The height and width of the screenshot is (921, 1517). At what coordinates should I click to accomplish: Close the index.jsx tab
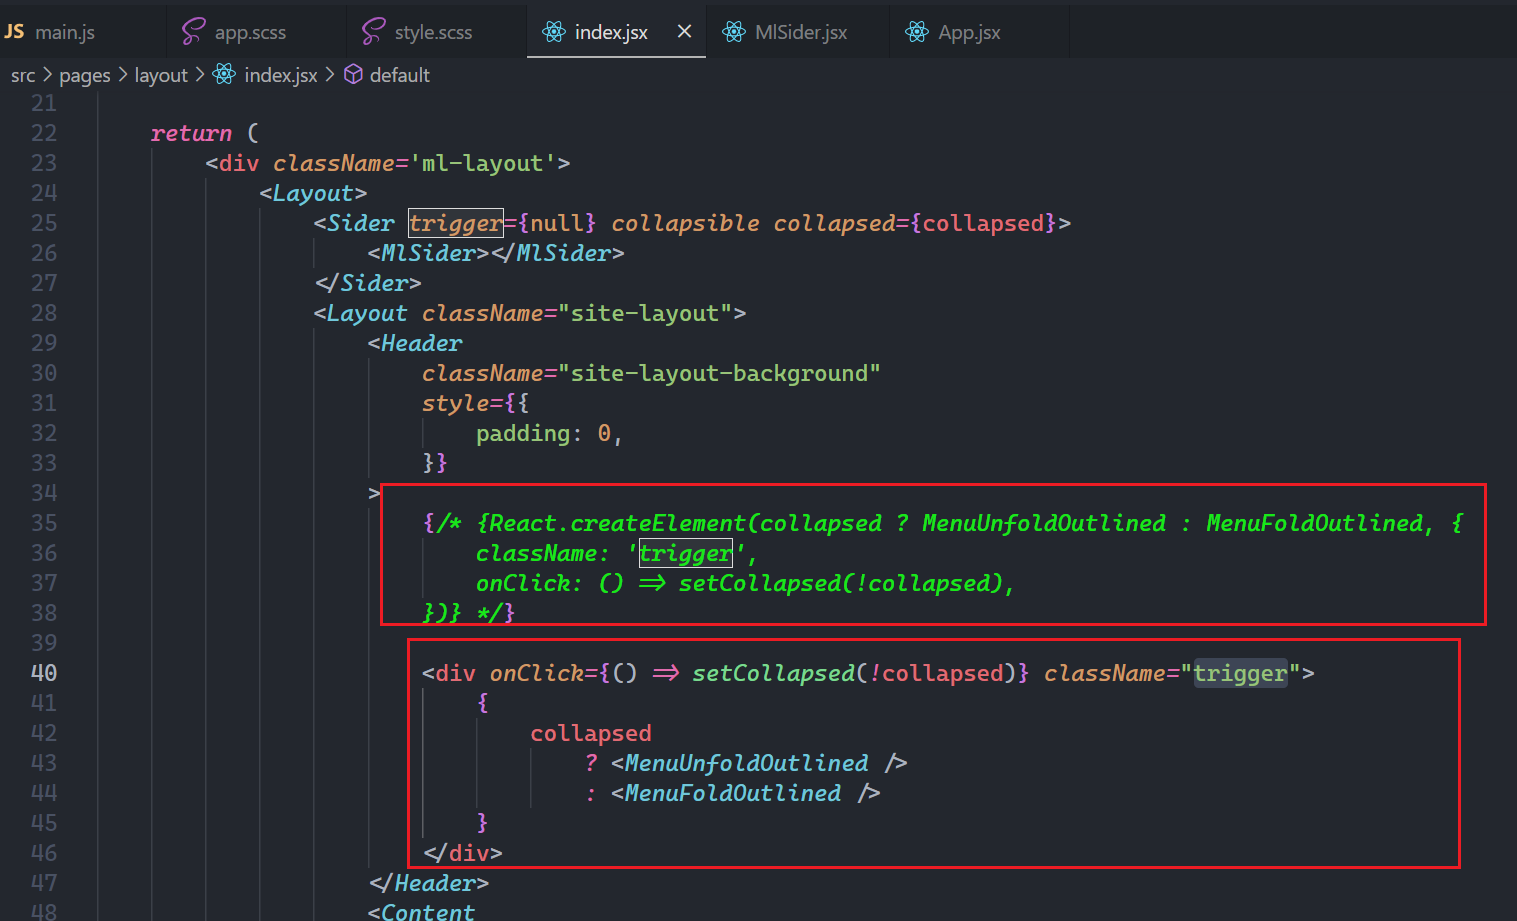[x=684, y=32]
